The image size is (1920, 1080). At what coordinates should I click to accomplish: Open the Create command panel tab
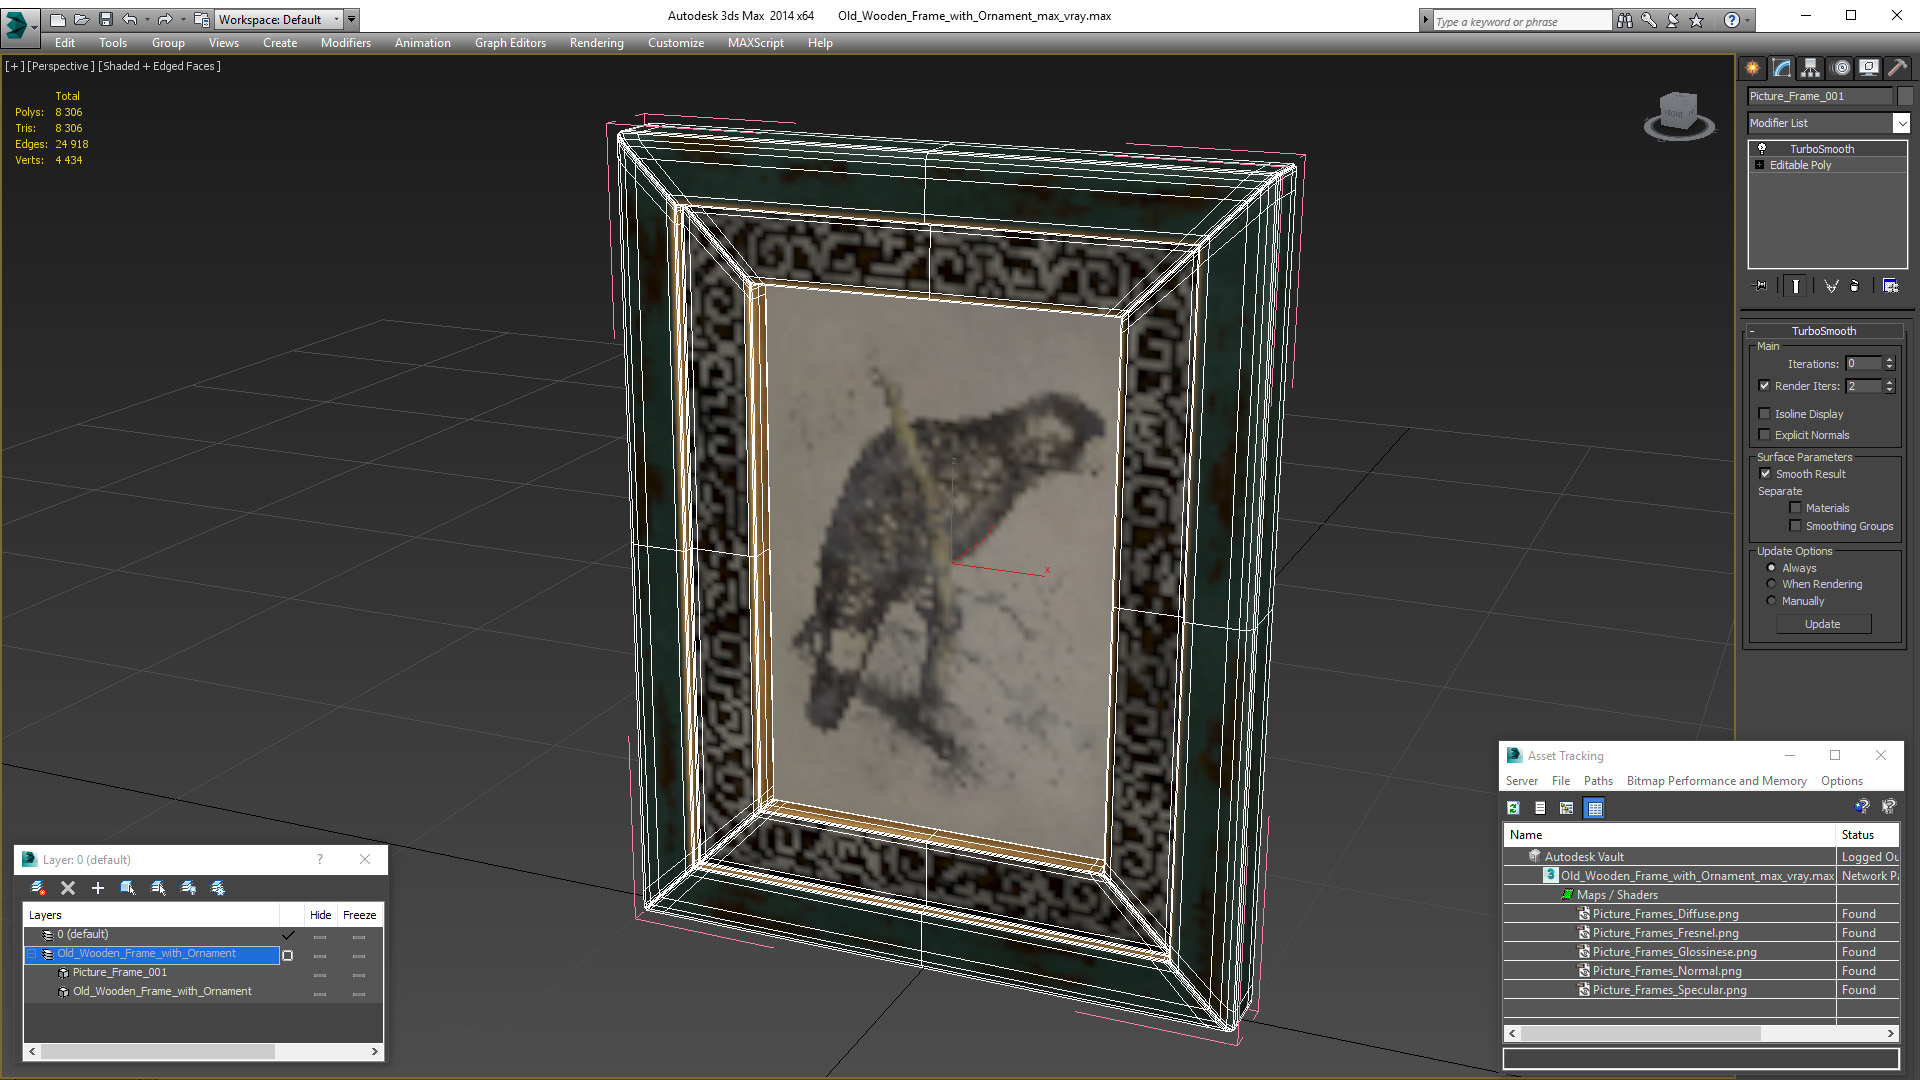pos(1753,68)
